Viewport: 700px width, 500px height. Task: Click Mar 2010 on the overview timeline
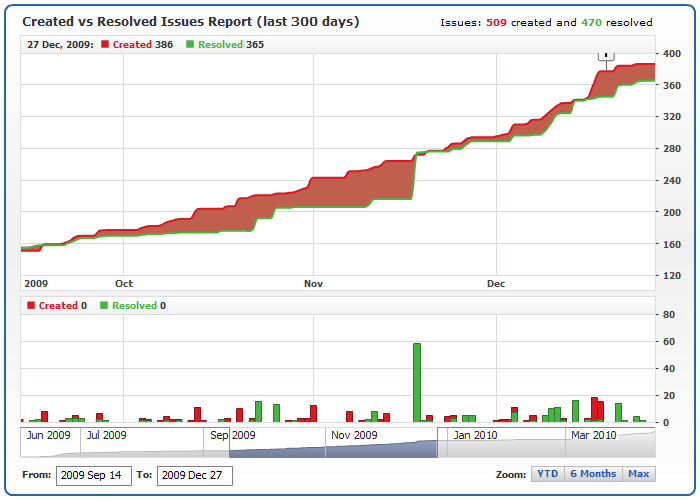click(x=594, y=435)
